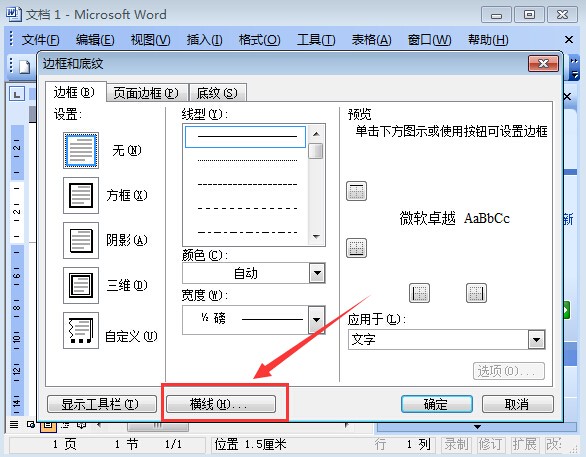Toggle the right border preview button
The width and height of the screenshot is (586, 457).
[476, 293]
